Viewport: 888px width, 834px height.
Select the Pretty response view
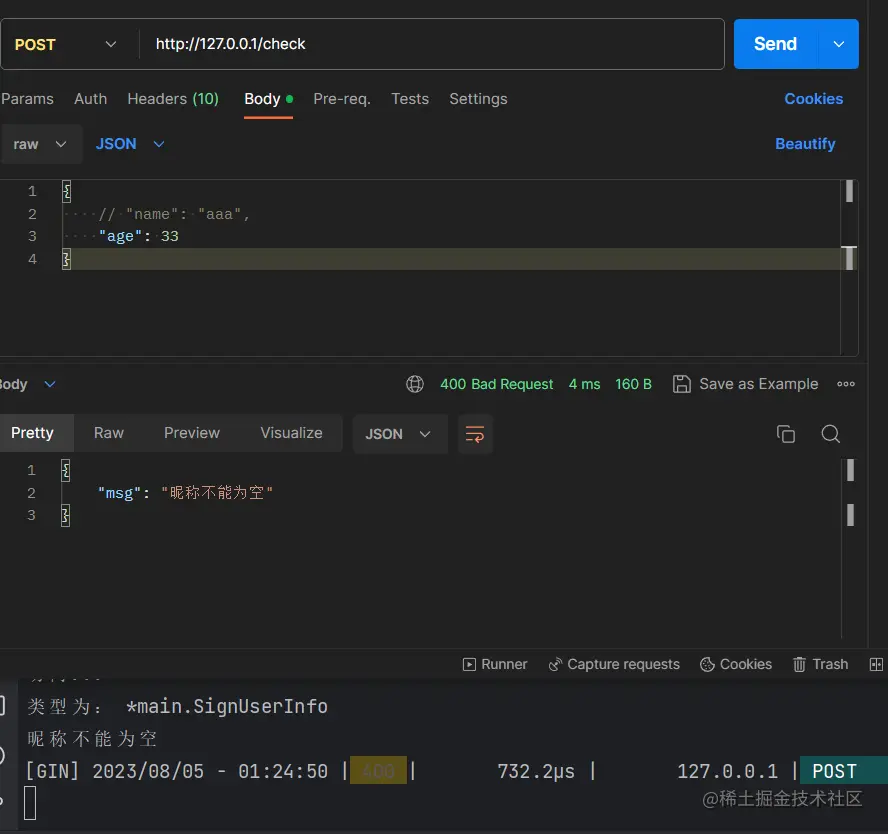32,433
